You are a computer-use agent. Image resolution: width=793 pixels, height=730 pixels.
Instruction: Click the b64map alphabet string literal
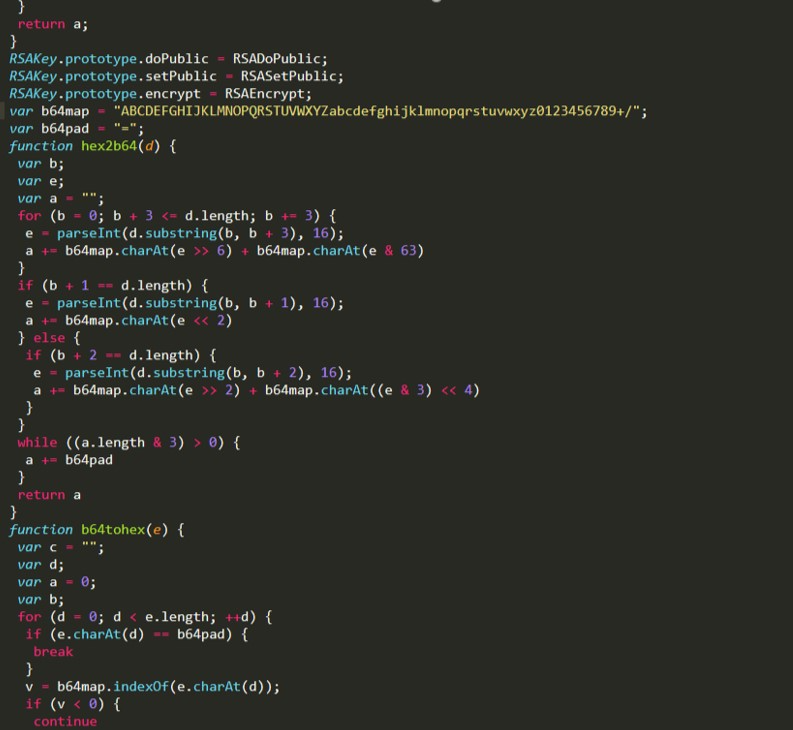coord(377,111)
